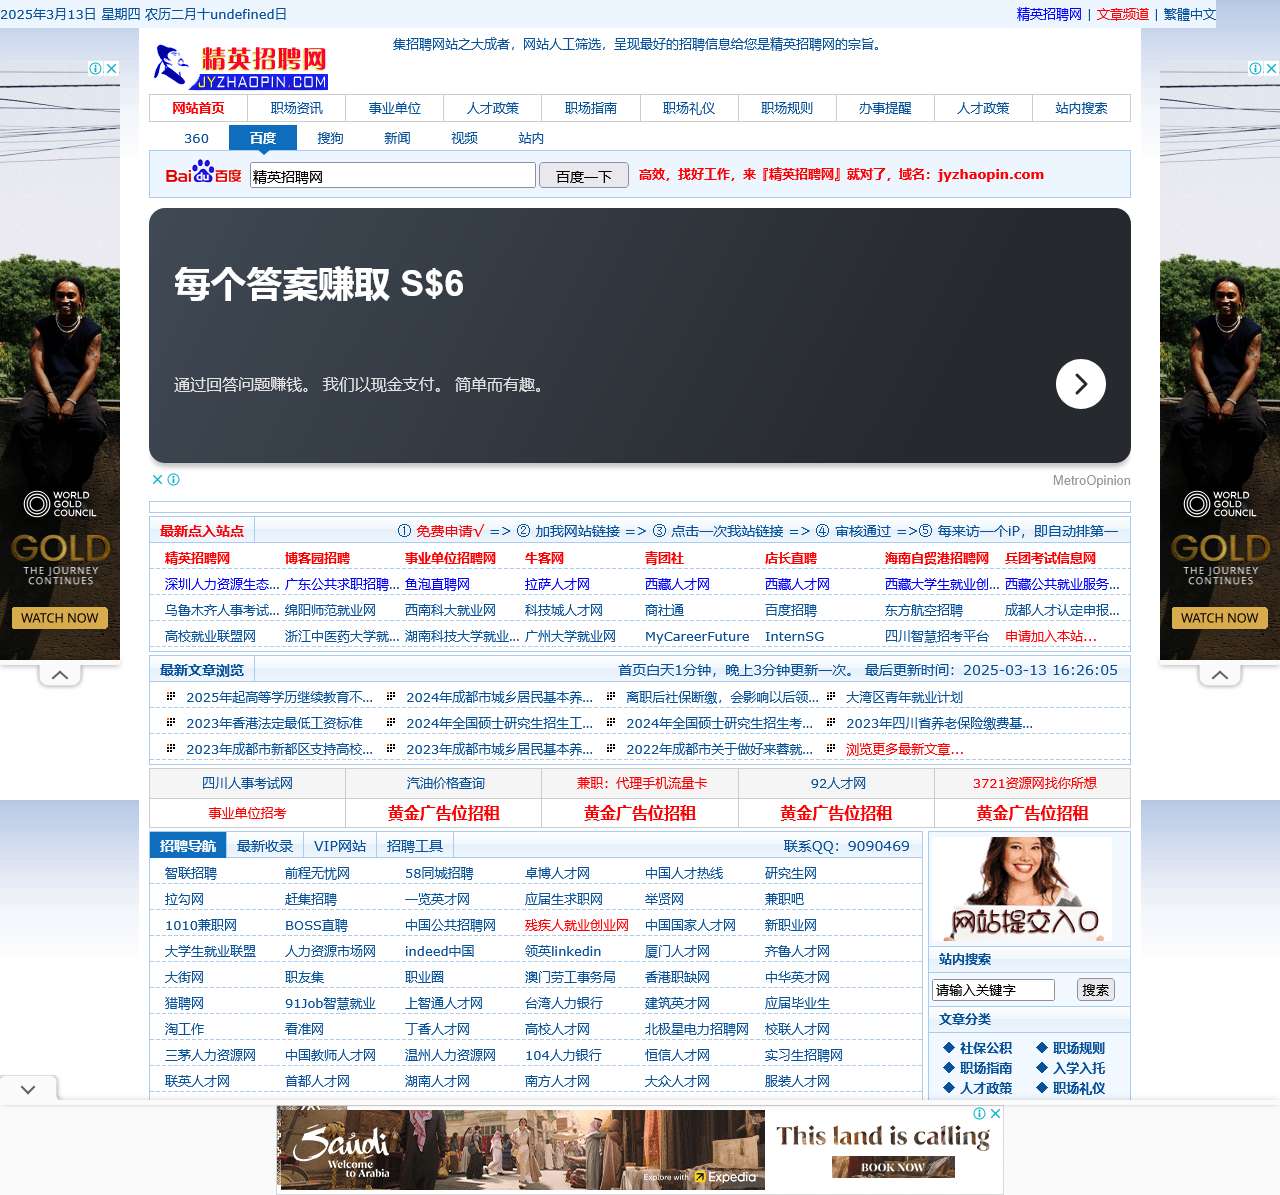
Task: Switch to the 视频 search tab
Action: (464, 138)
